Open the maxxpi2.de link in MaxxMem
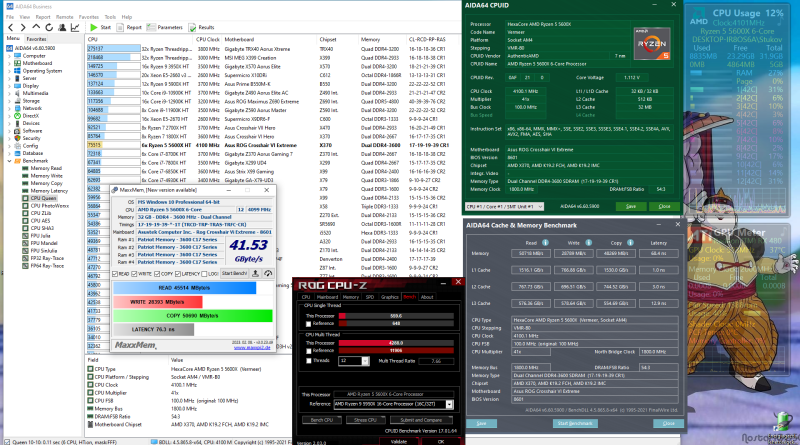Viewport: 800px width, 445px height. 252,347
